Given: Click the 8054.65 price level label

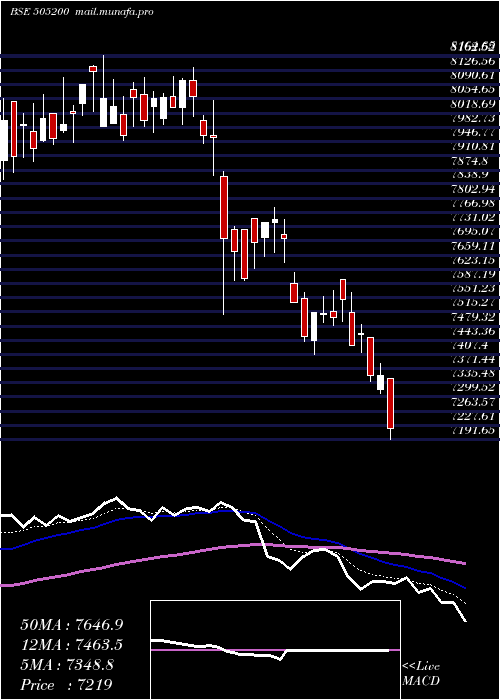Looking at the screenshot, I should click(472, 89).
